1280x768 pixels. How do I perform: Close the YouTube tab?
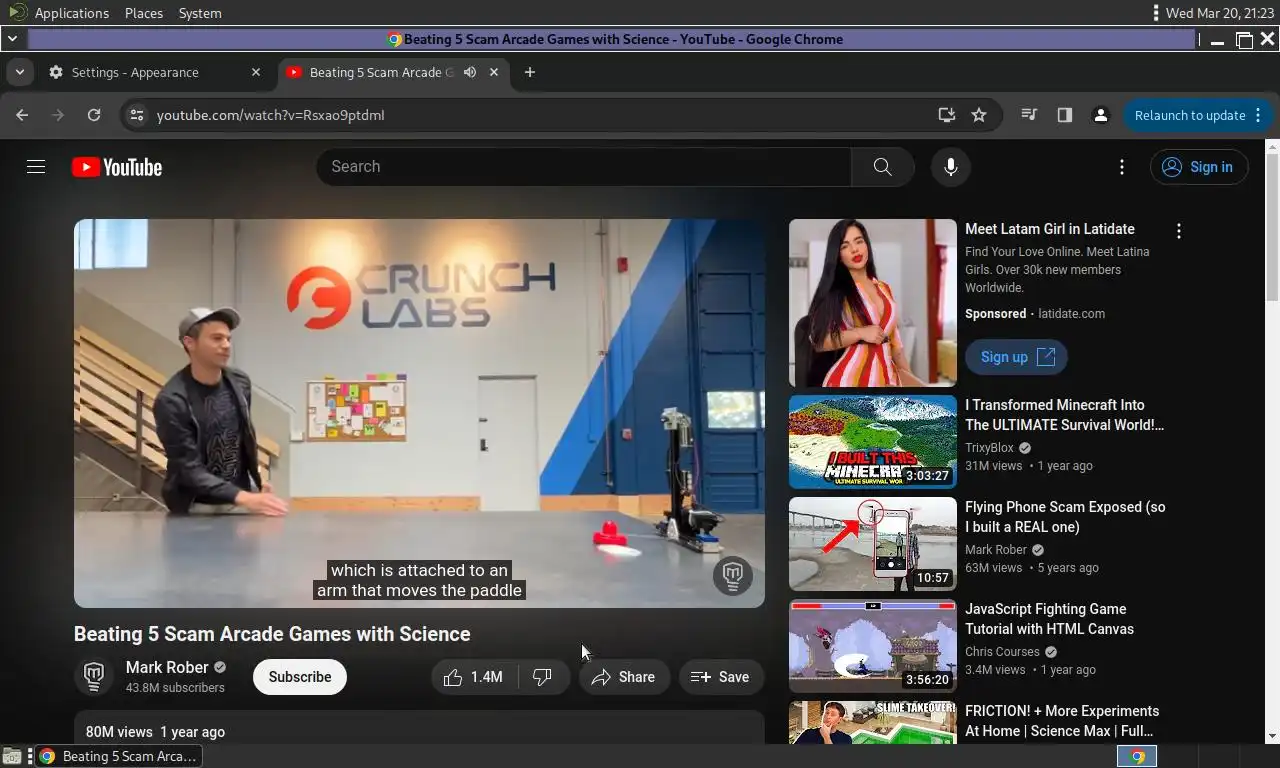click(493, 72)
